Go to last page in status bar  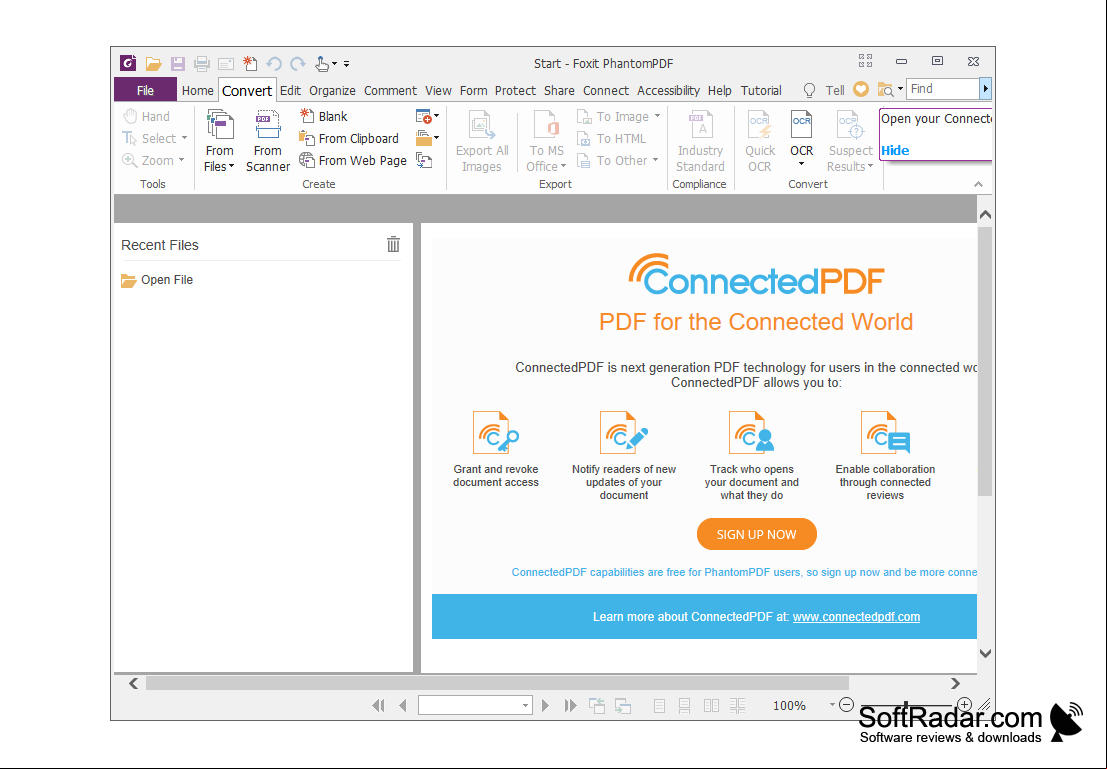[x=570, y=705]
